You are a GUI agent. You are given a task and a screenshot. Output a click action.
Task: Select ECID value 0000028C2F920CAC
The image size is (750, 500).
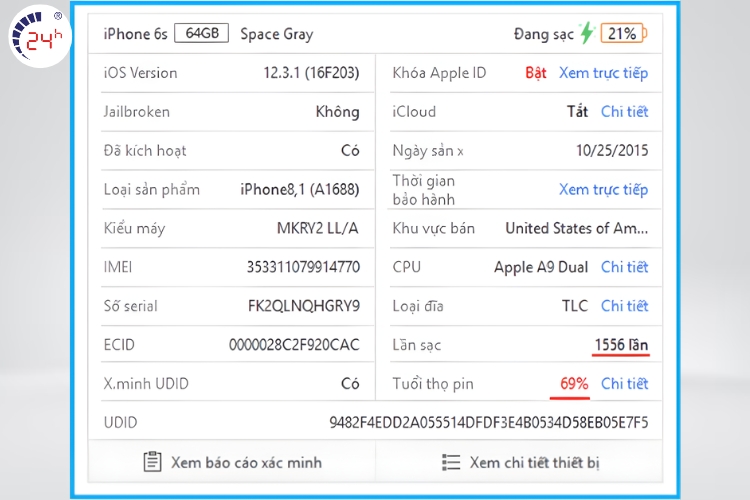(294, 345)
